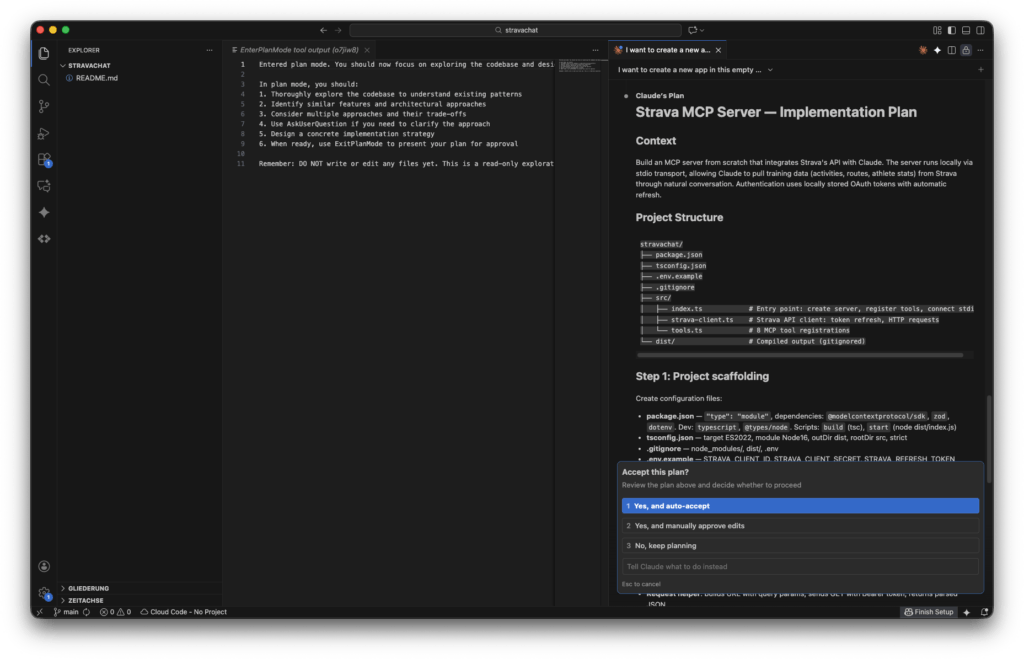Viewport: 1024px width, 659px height.
Task: Open the Gemini sparkle view in activity bar
Action: click(x=44, y=212)
